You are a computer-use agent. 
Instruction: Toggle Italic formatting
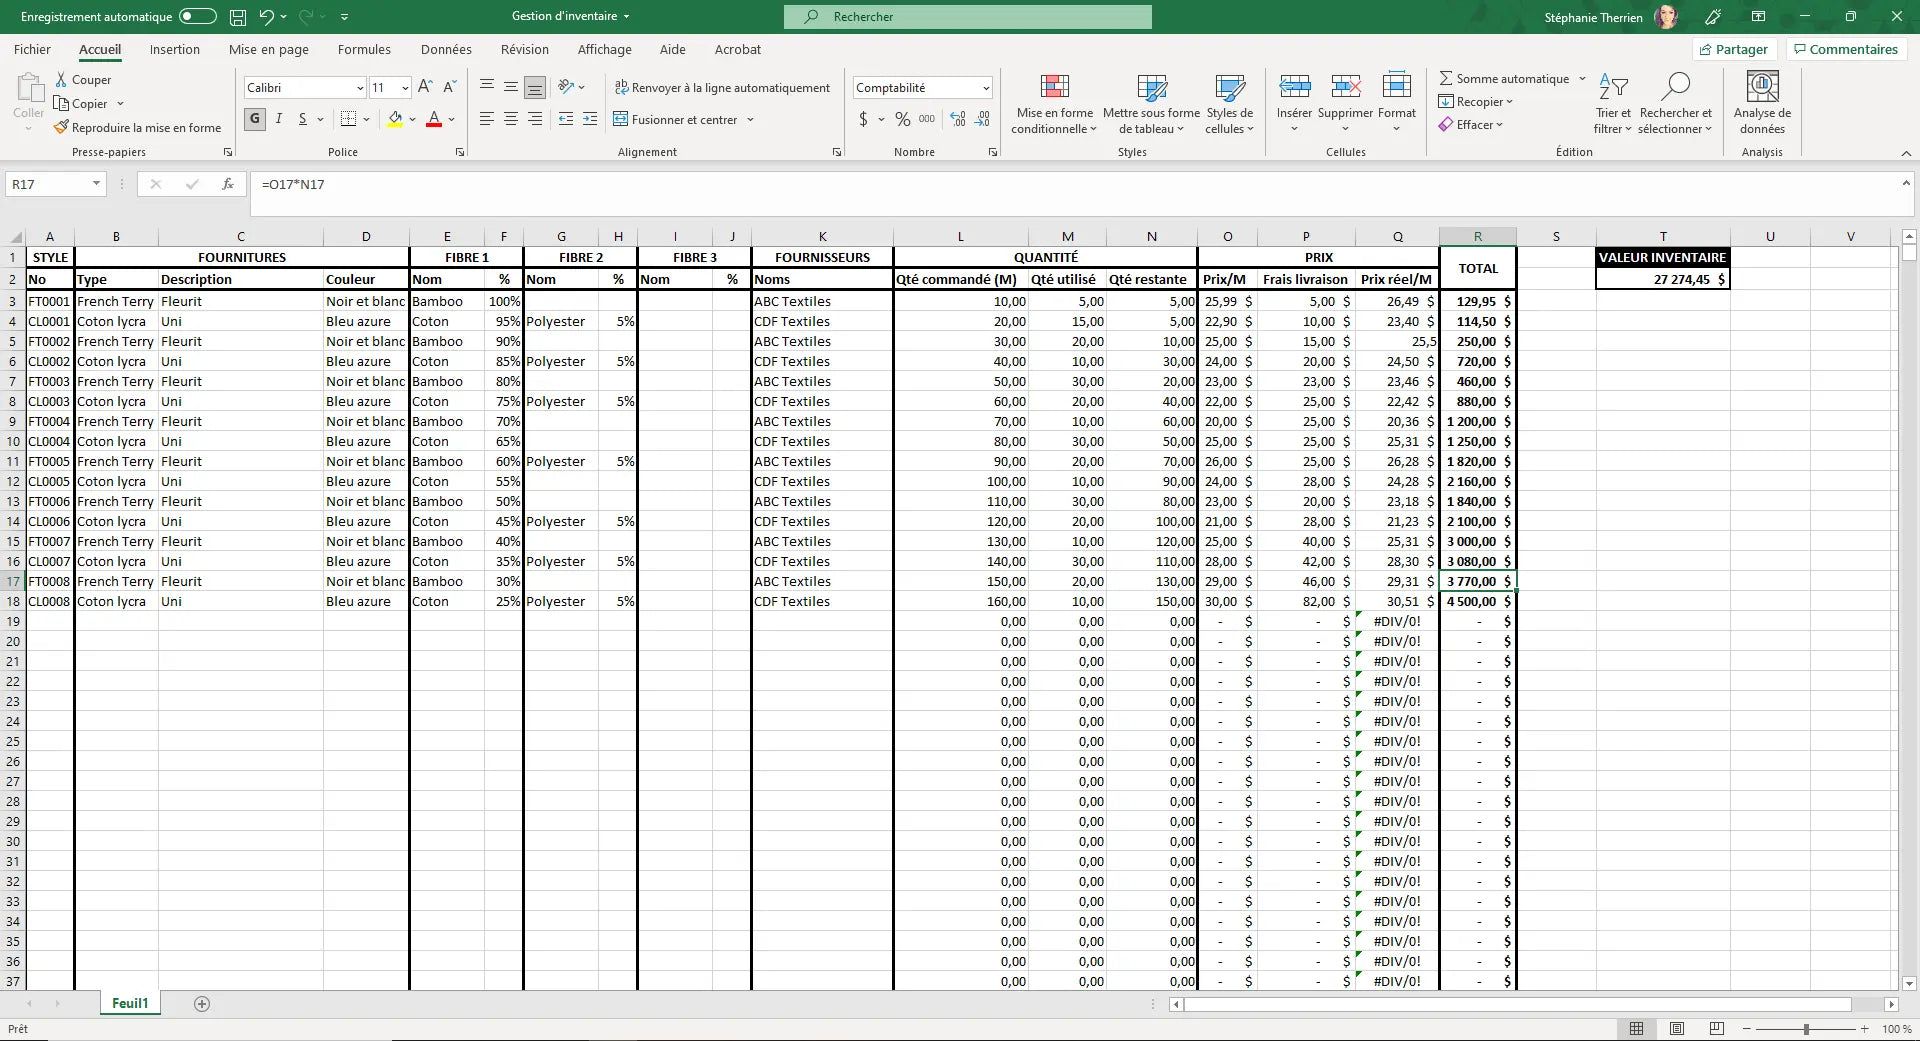click(x=279, y=119)
